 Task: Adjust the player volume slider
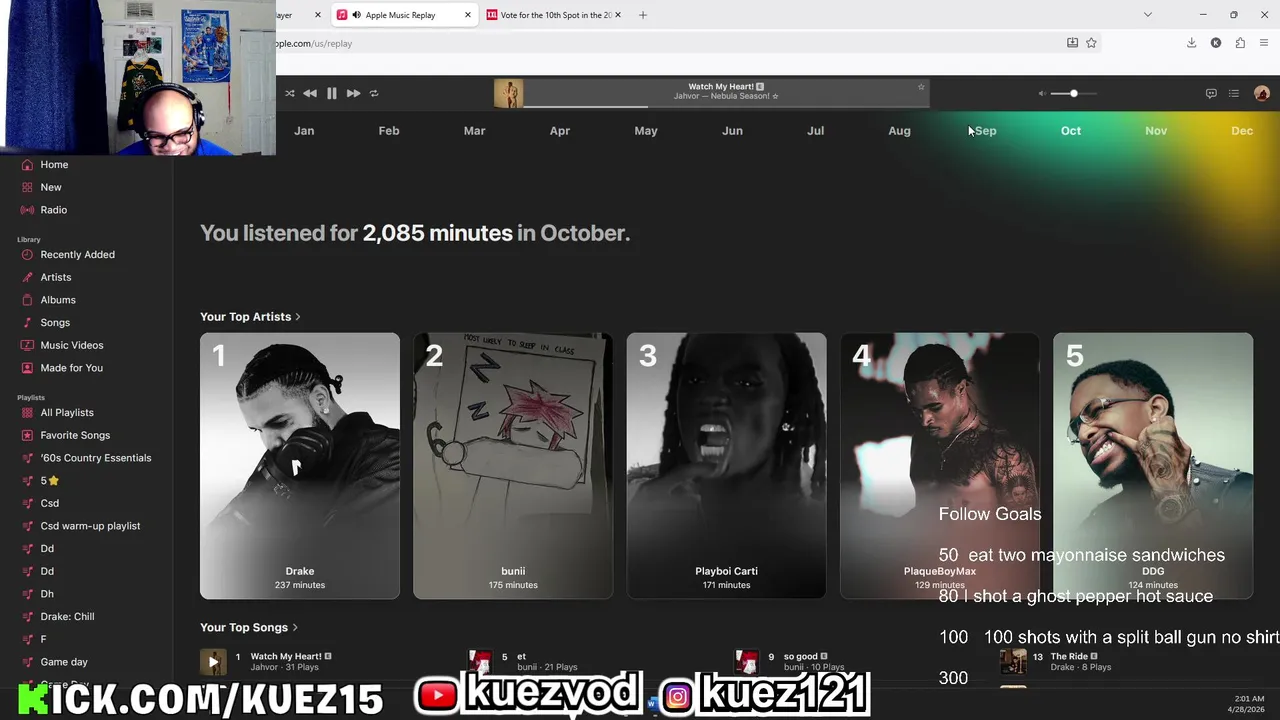(1074, 93)
